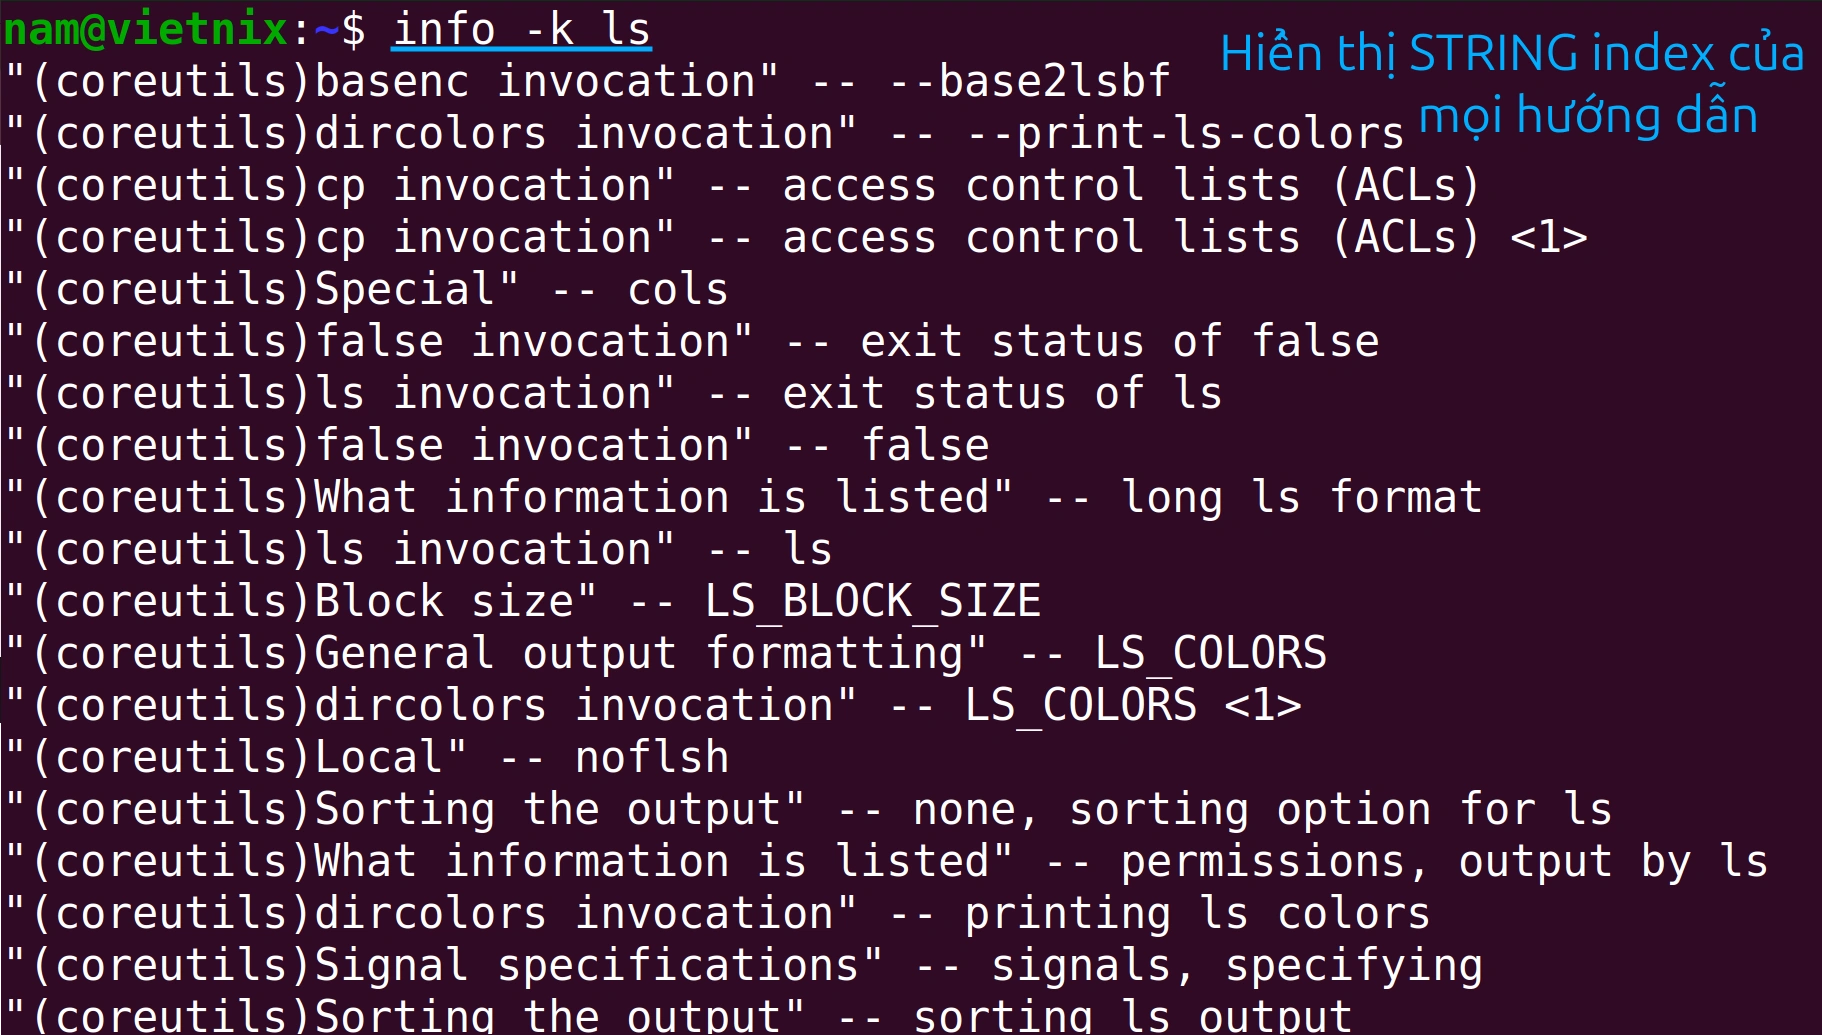Click the blue Vietnamese annotation "Hiển thị STRING index"

[x=1511, y=55]
